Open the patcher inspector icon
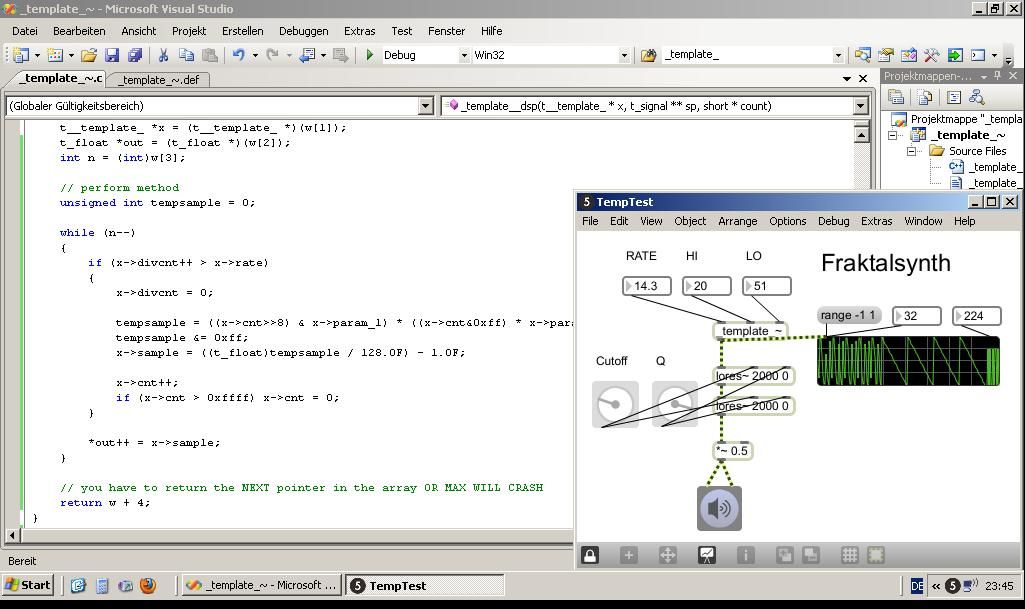Viewport: 1025px width, 609px height. [746, 555]
